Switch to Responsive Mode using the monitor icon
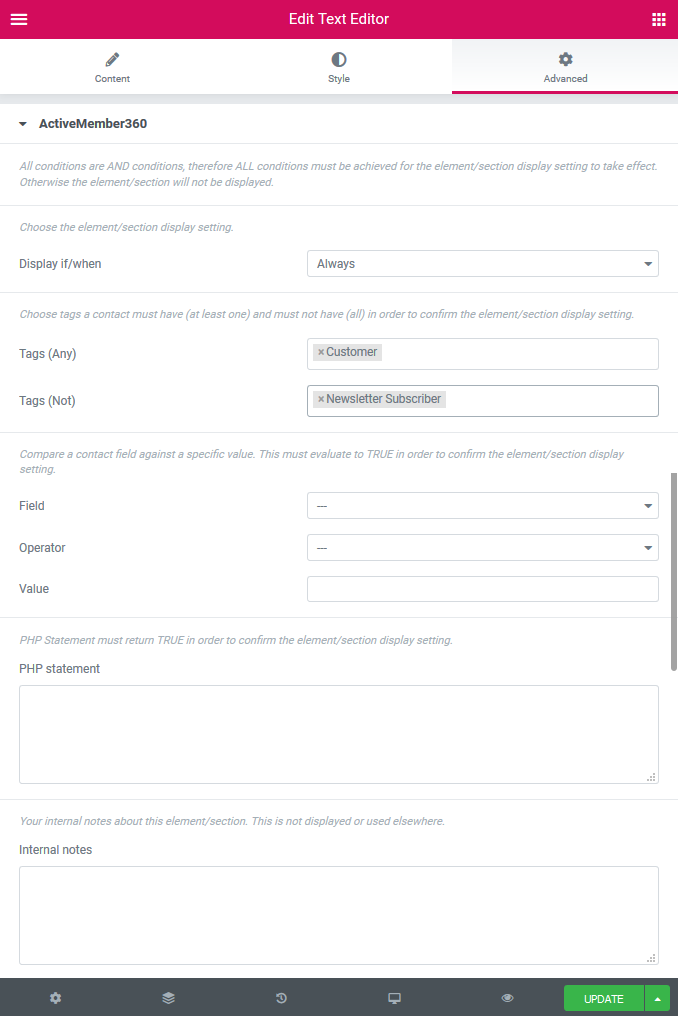Screen dimensions: 678x1016 coord(394,997)
